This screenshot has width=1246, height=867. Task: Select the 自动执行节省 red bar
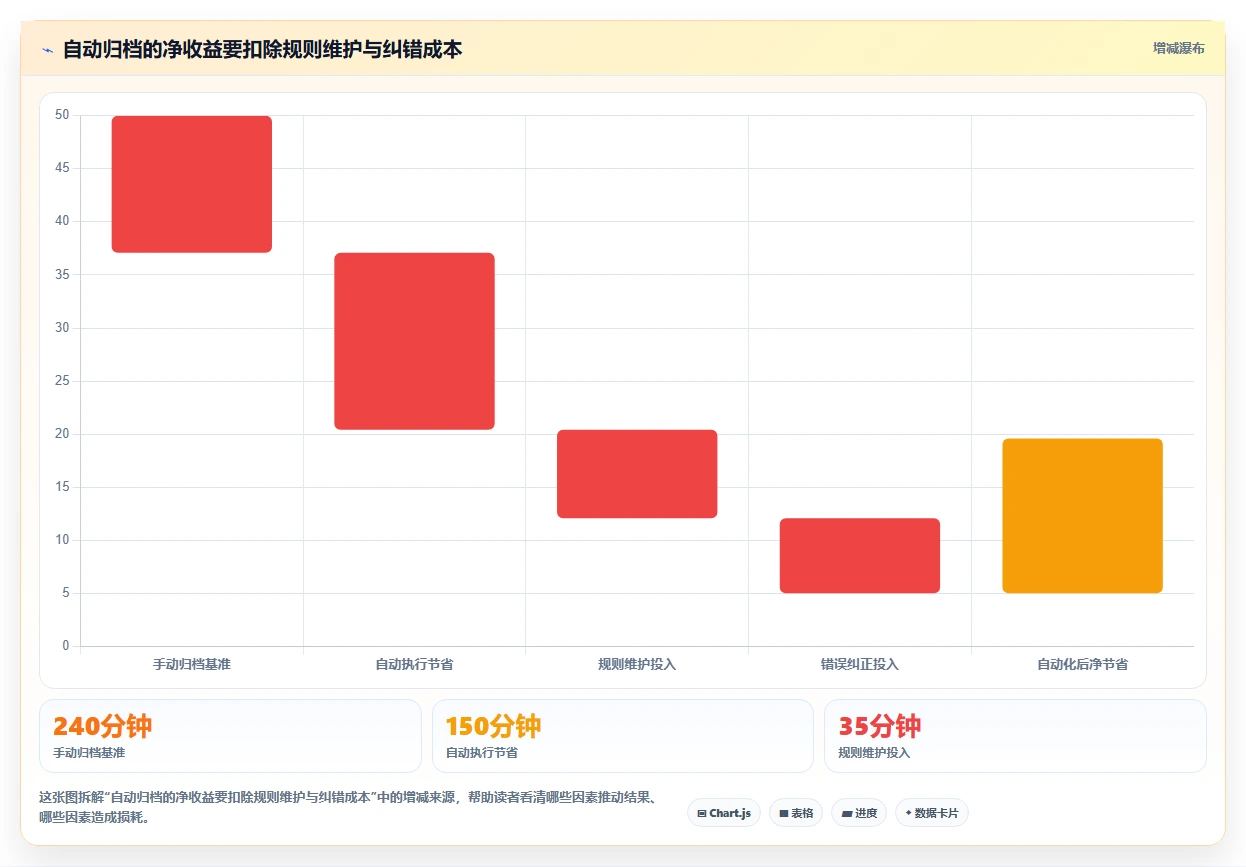coord(414,341)
